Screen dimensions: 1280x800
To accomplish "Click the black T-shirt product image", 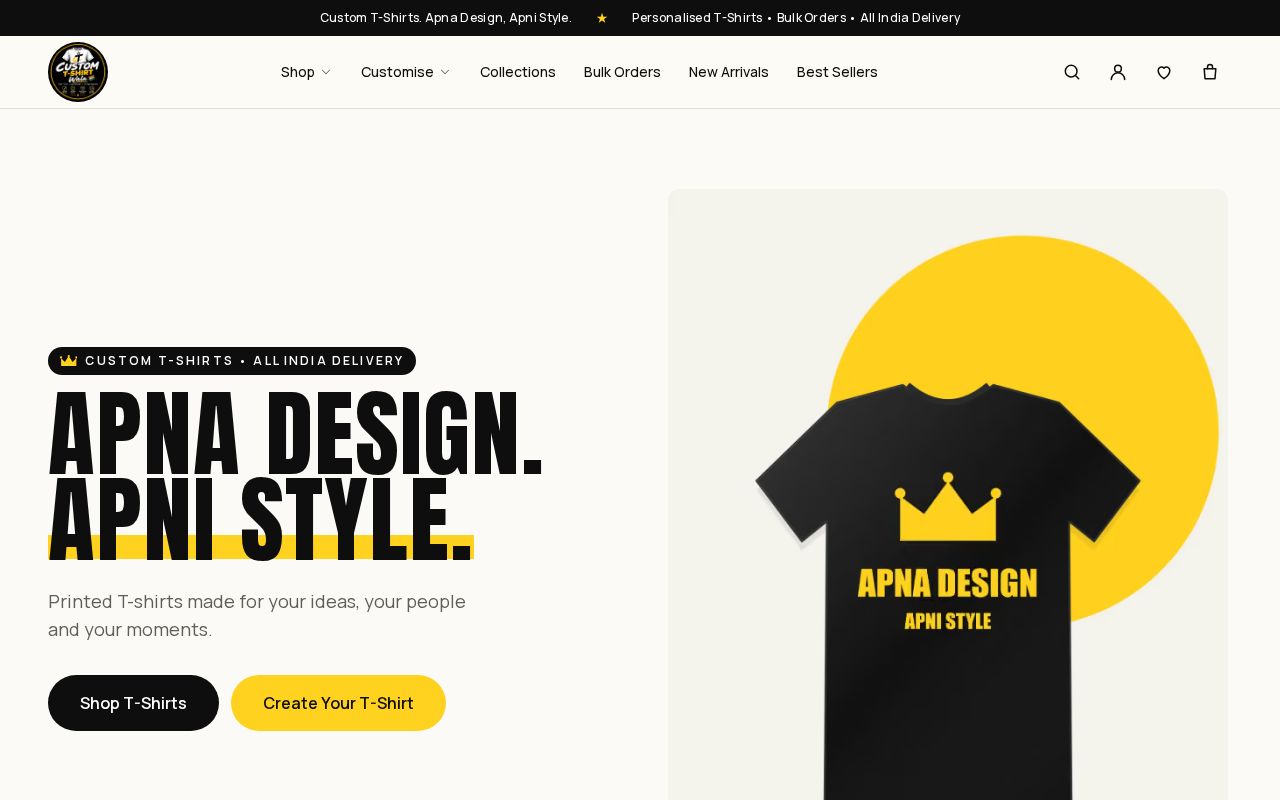I will tap(948, 590).
